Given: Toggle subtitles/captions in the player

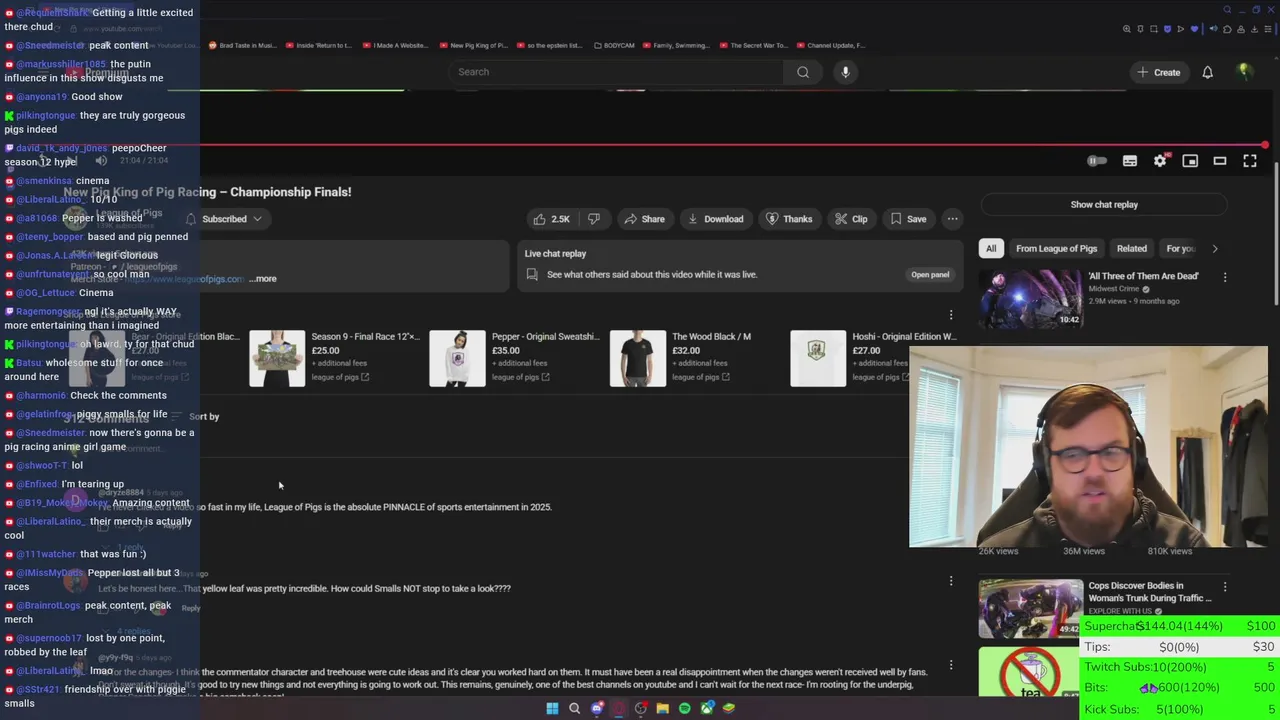Looking at the screenshot, I should click(1130, 161).
